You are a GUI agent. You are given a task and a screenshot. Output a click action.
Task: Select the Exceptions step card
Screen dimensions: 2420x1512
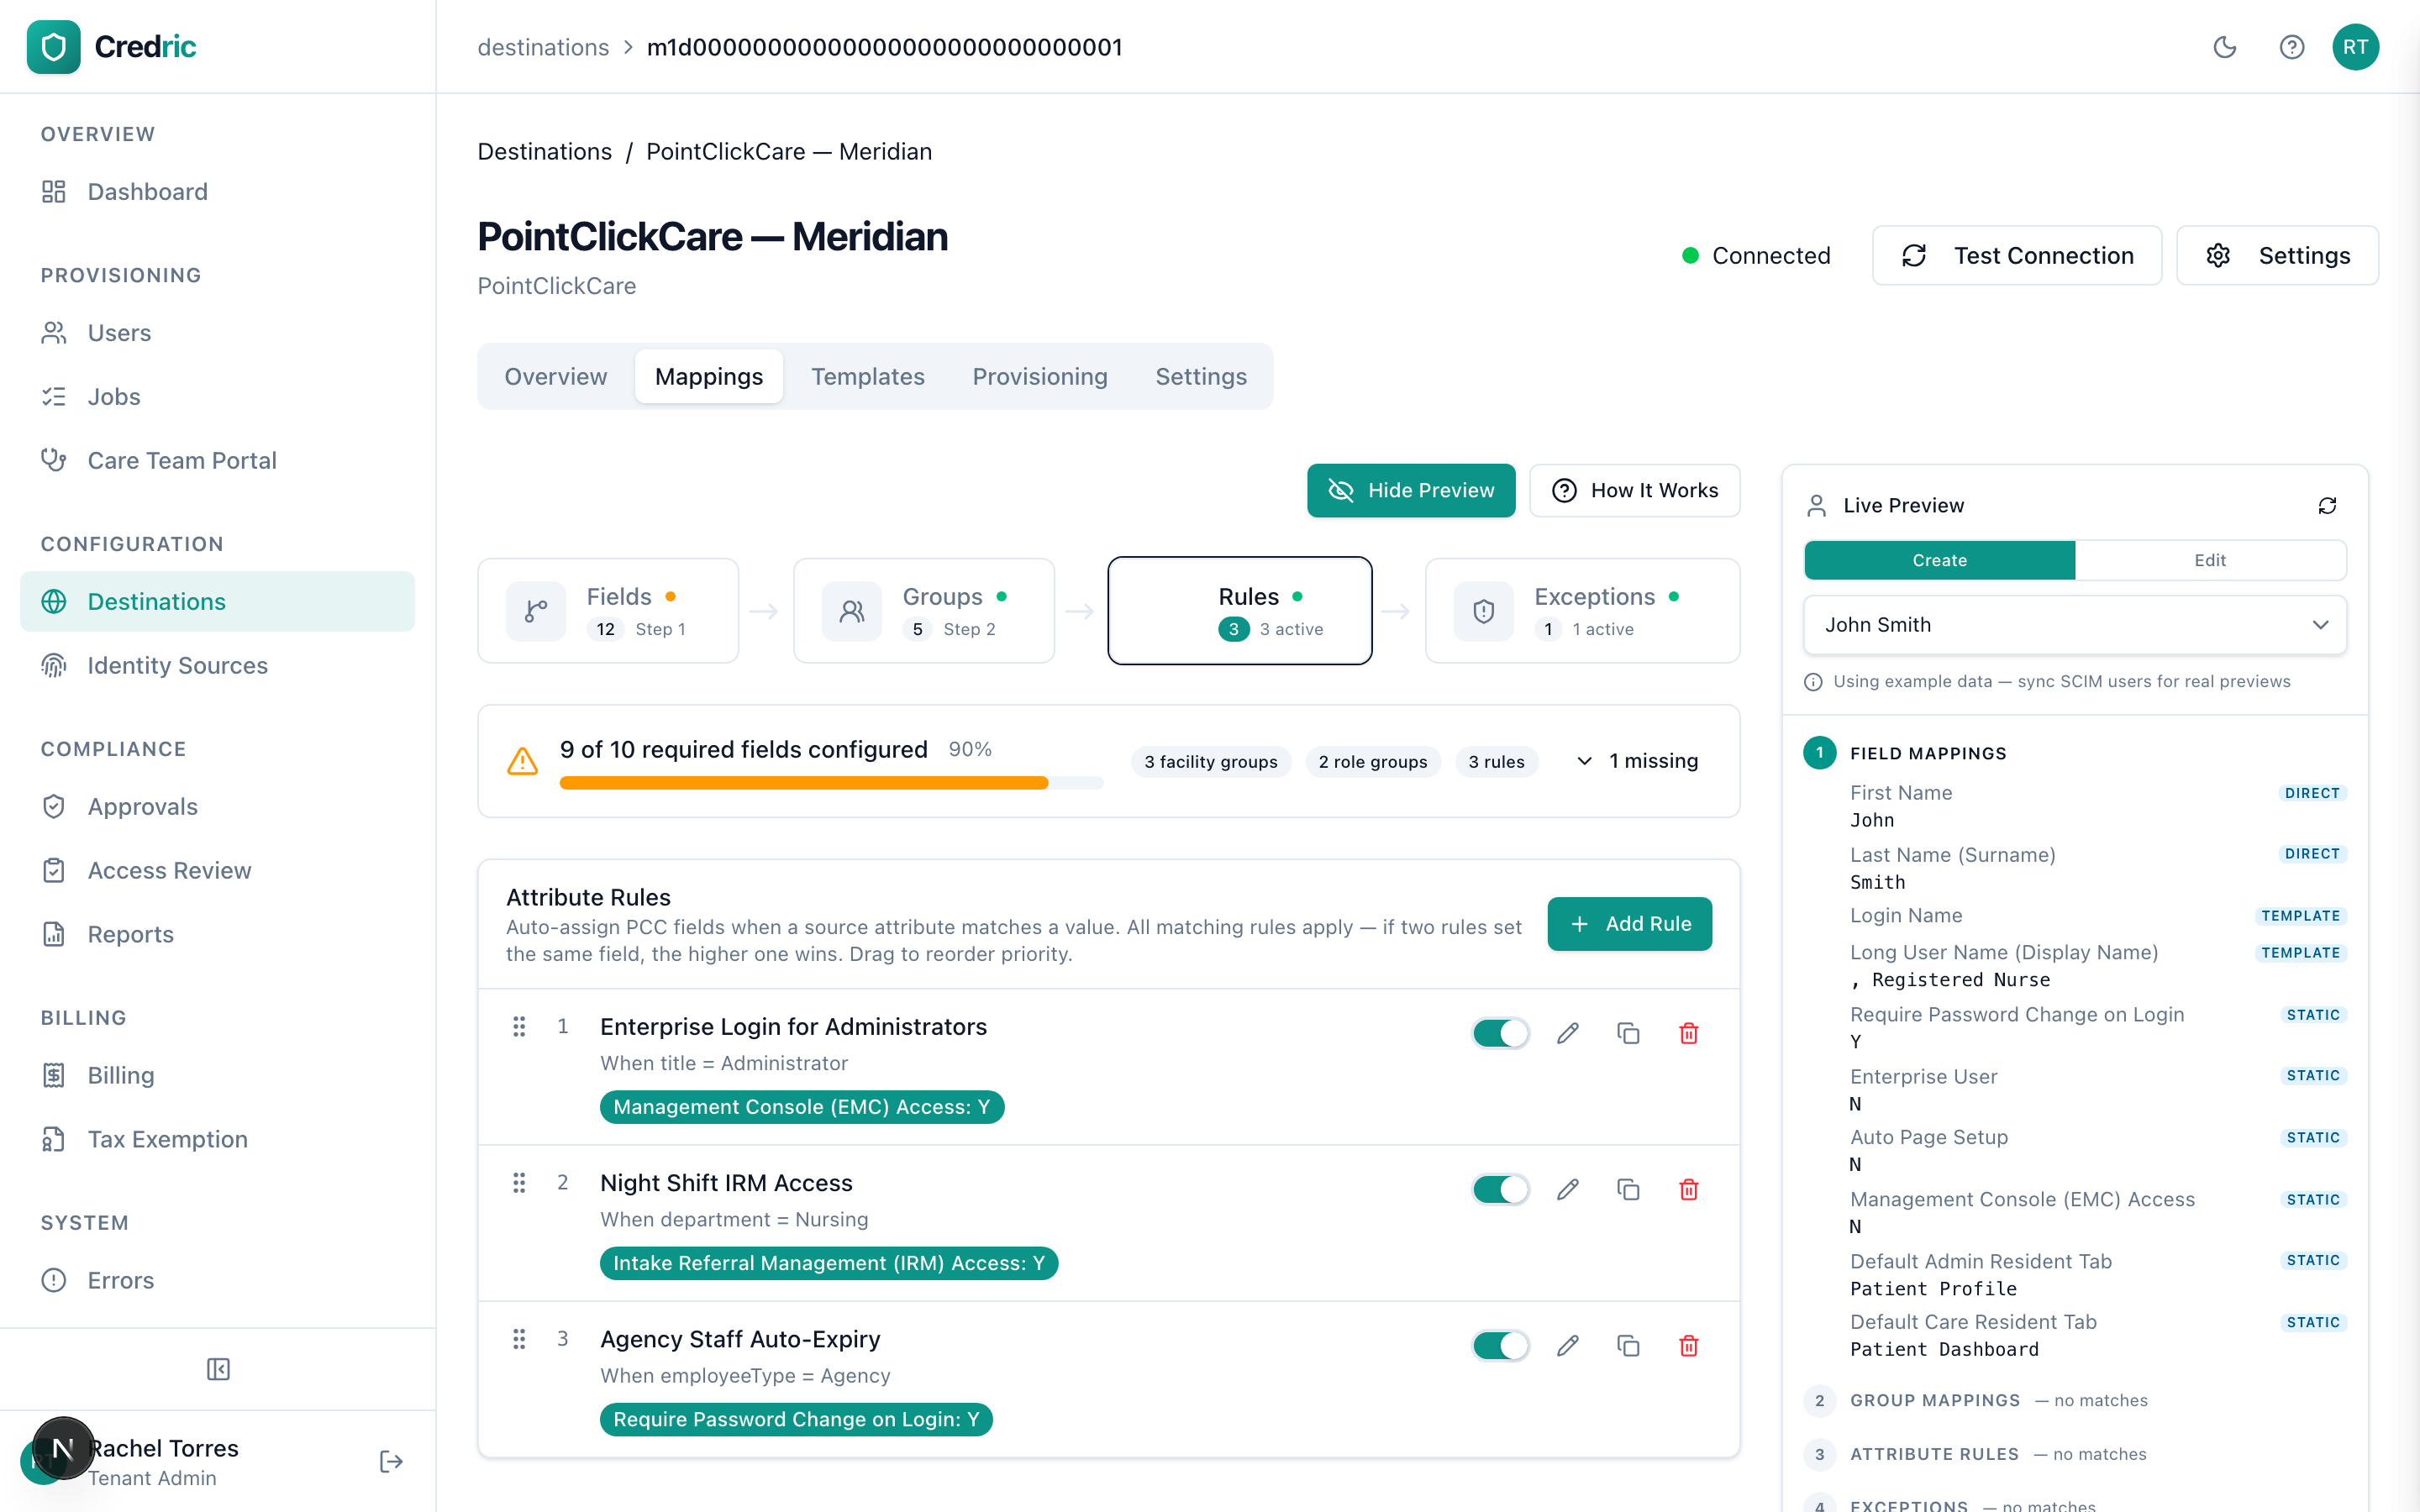point(1581,611)
